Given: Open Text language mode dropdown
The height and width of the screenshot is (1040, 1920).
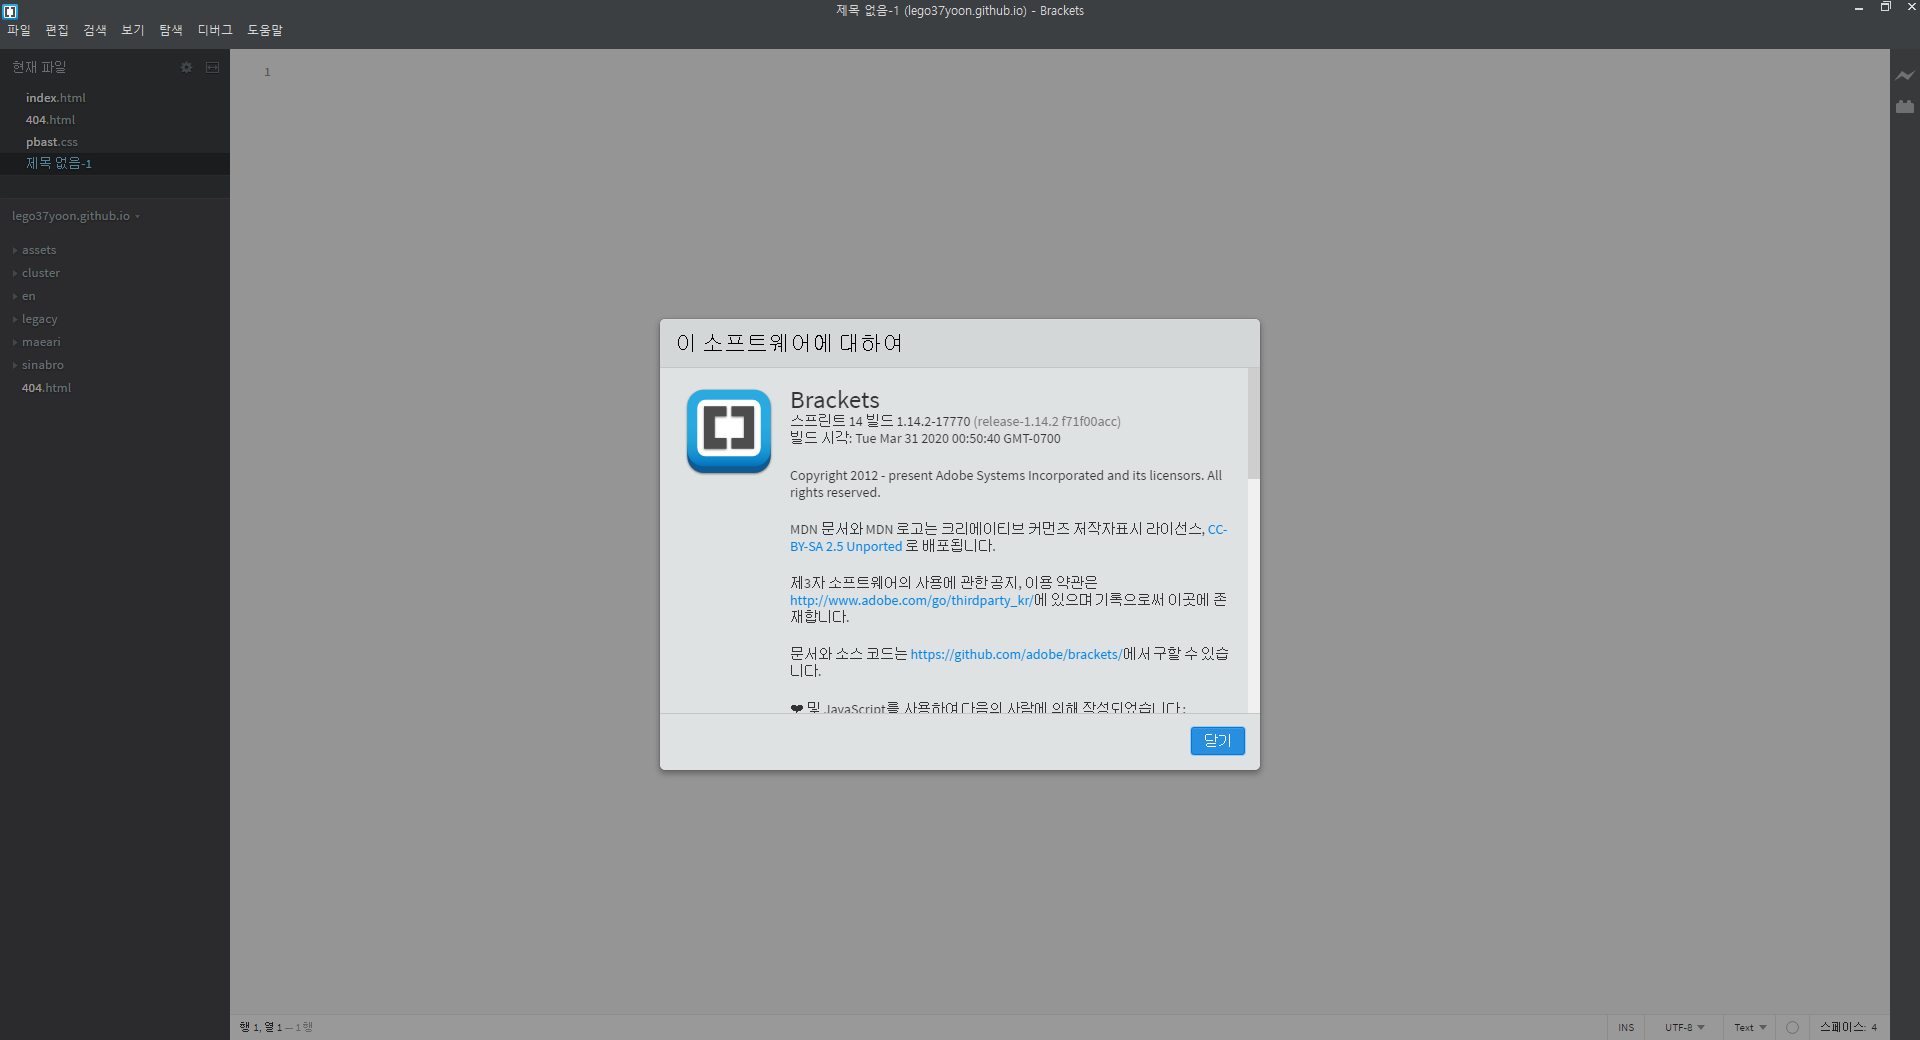Looking at the screenshot, I should coord(1750,1027).
